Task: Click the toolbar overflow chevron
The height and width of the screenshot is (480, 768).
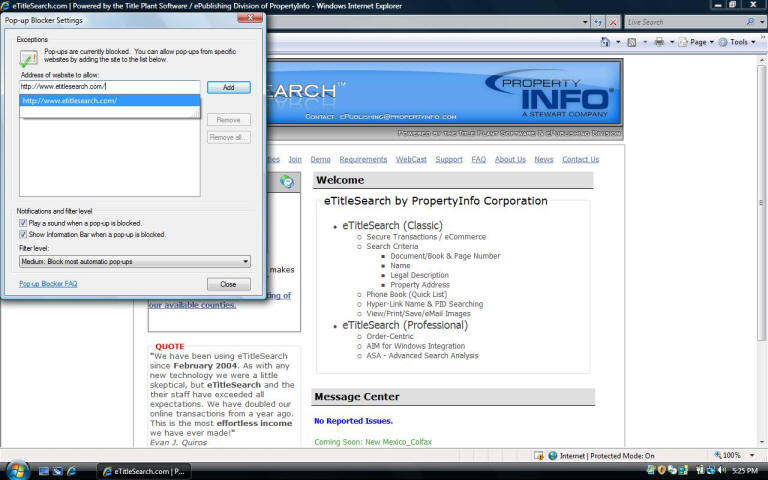Action: (x=763, y=37)
